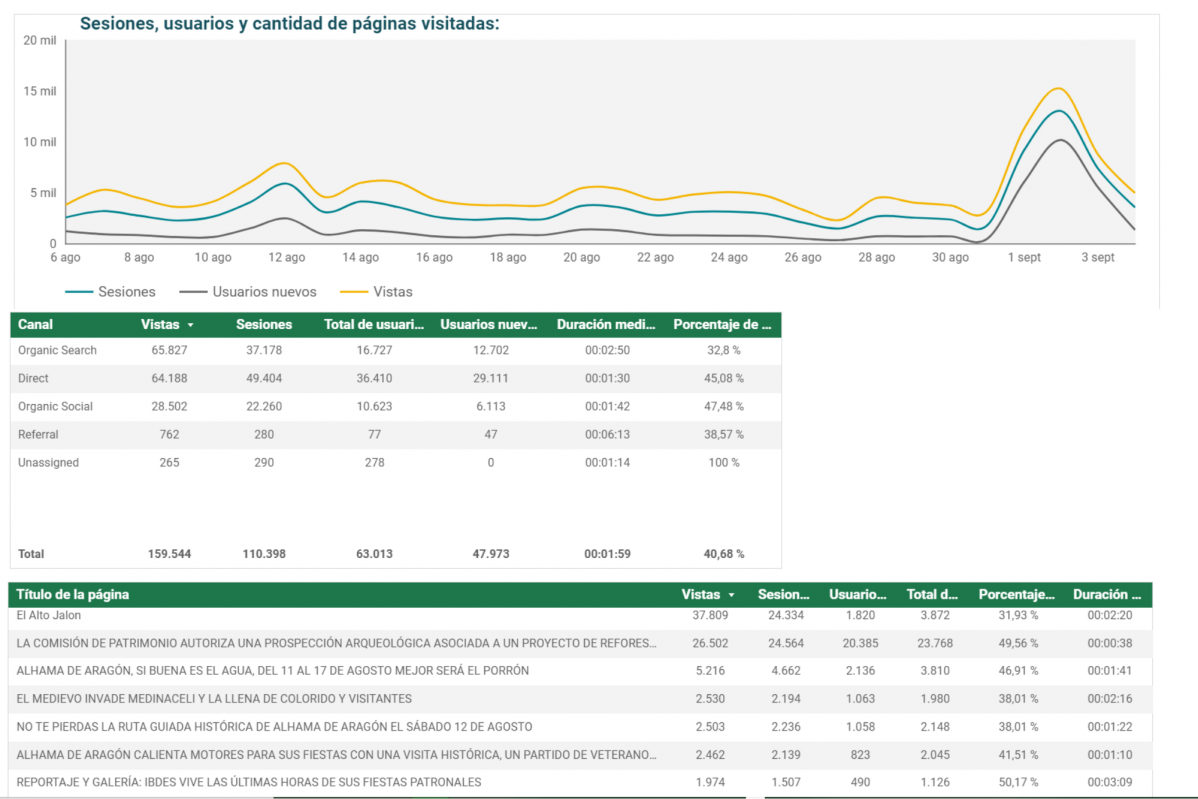Toggle Usuarios nuevos series in legend

pos(248,292)
